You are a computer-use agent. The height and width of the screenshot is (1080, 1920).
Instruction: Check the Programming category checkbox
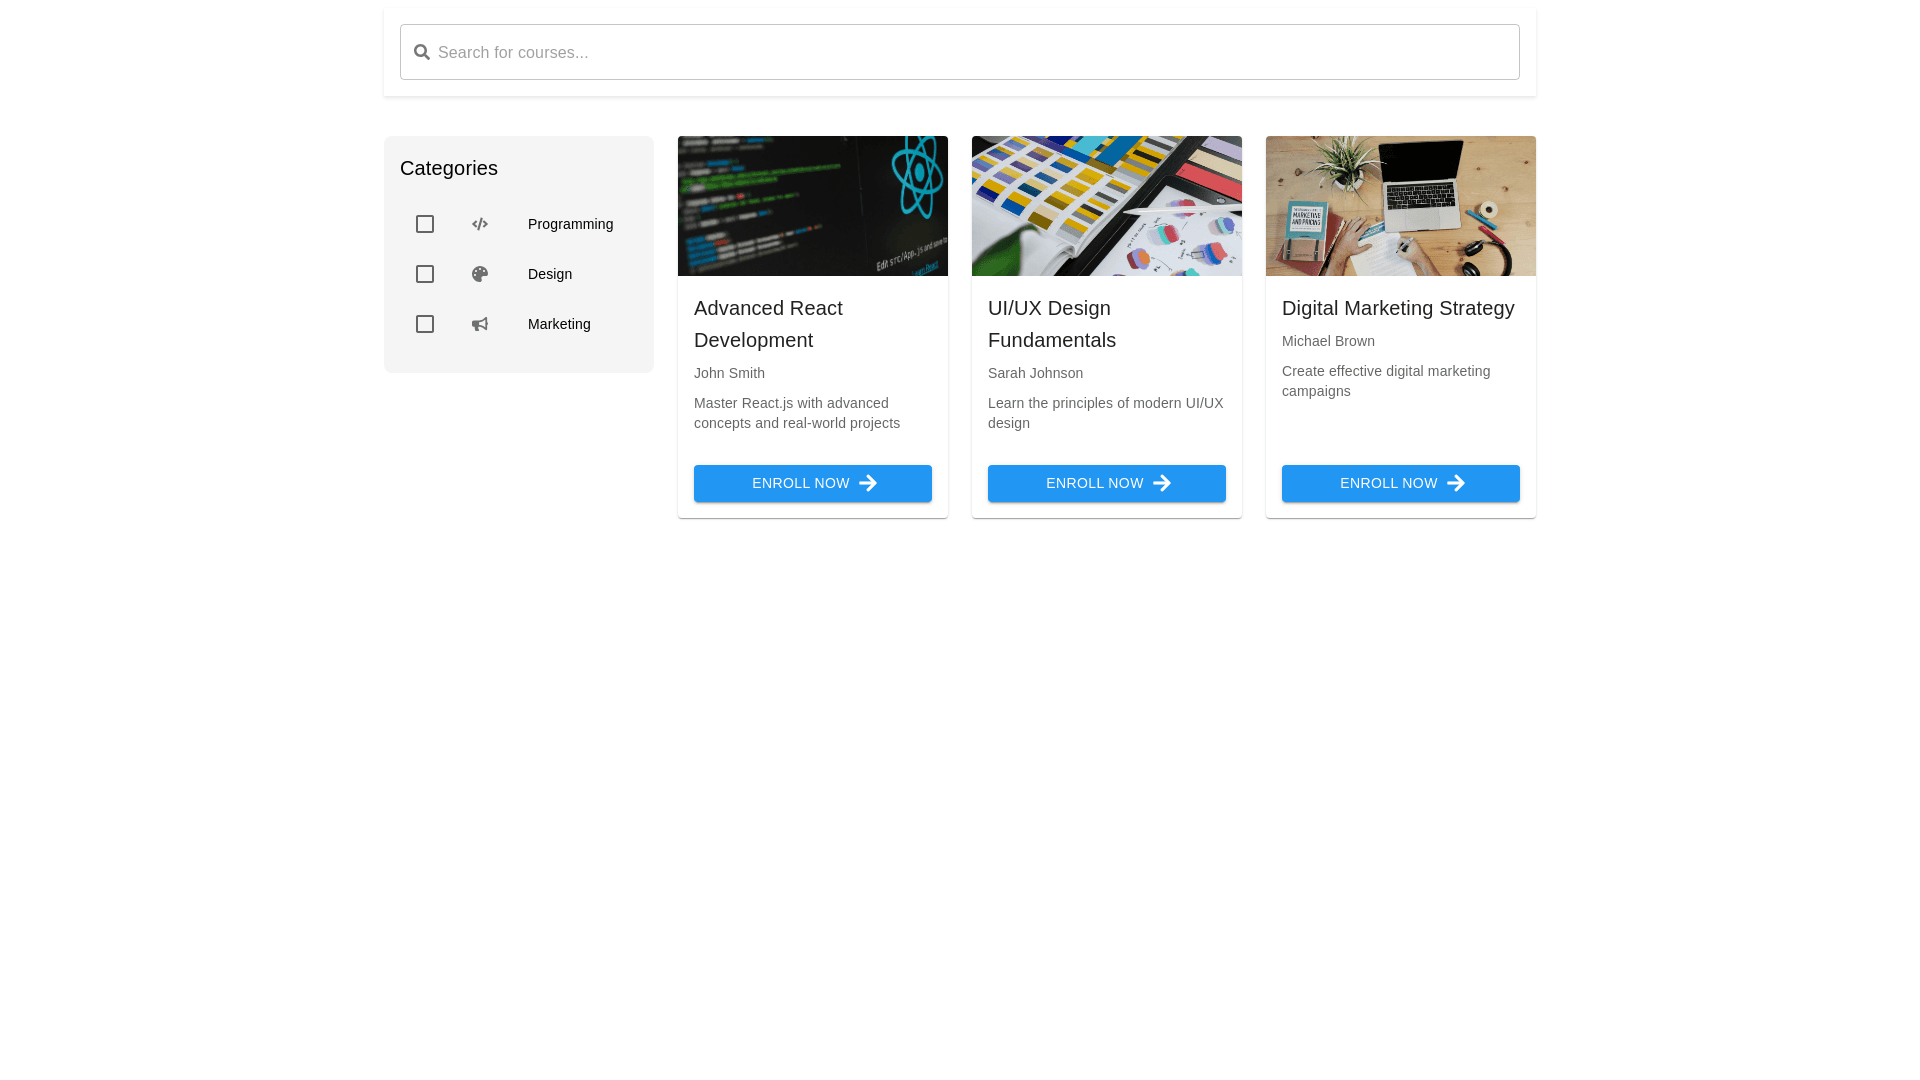(425, 224)
